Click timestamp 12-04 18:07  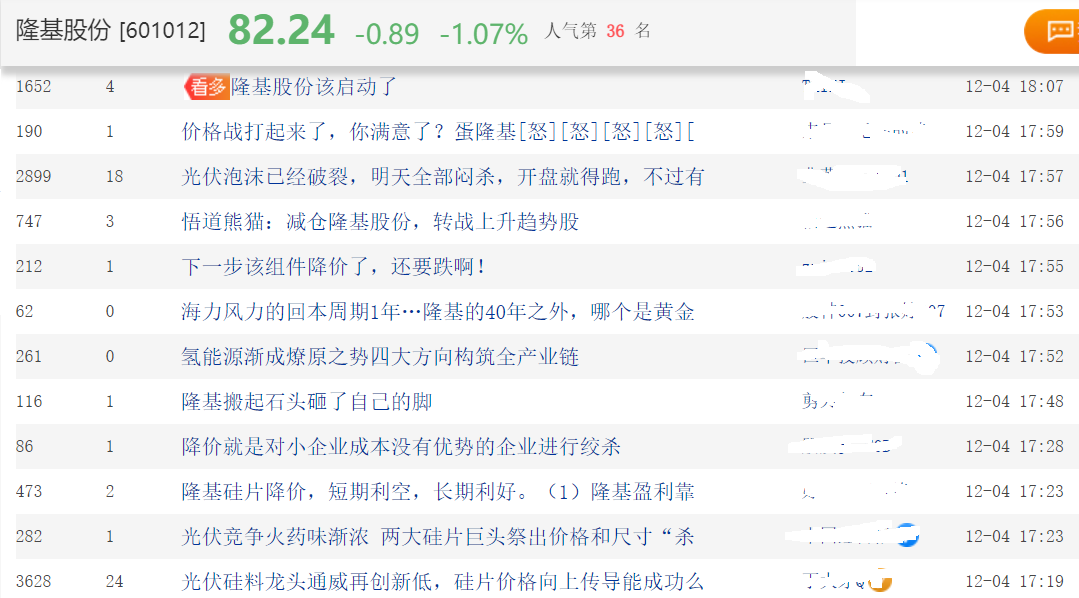(1014, 87)
